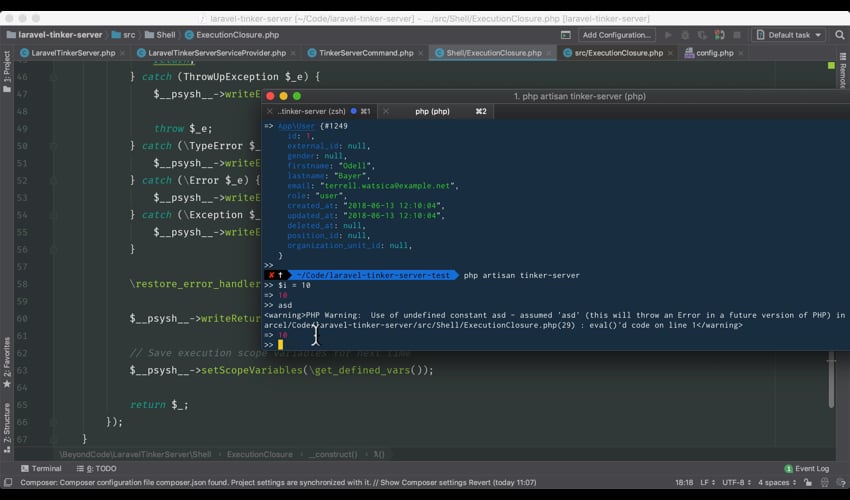Open the Structure sidebar tool button

pos(7,428)
